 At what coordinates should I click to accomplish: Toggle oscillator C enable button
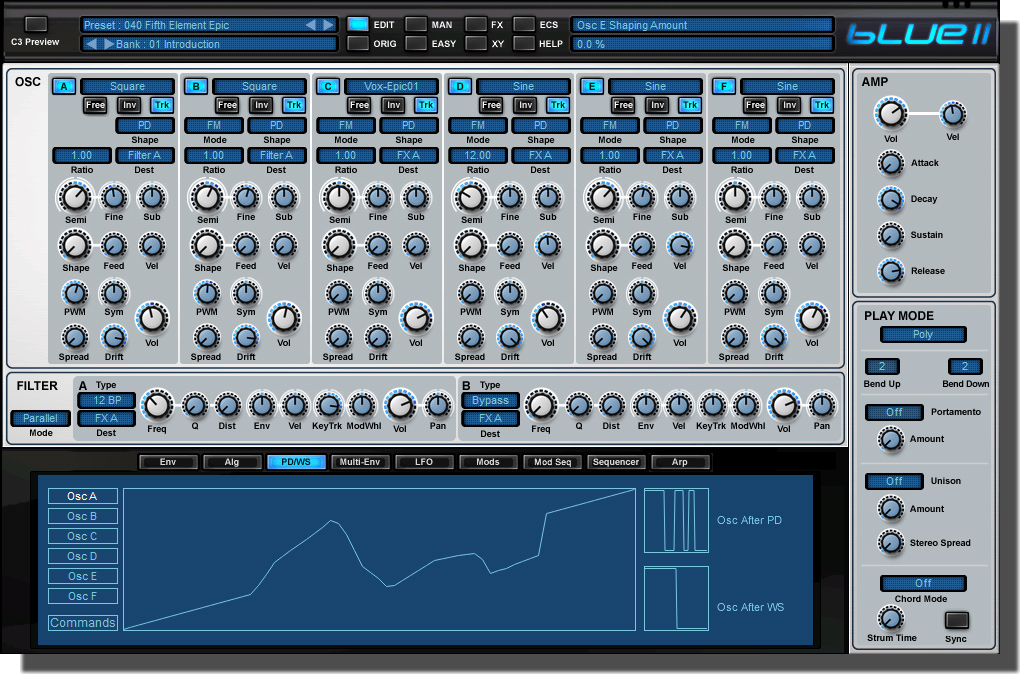coord(328,86)
